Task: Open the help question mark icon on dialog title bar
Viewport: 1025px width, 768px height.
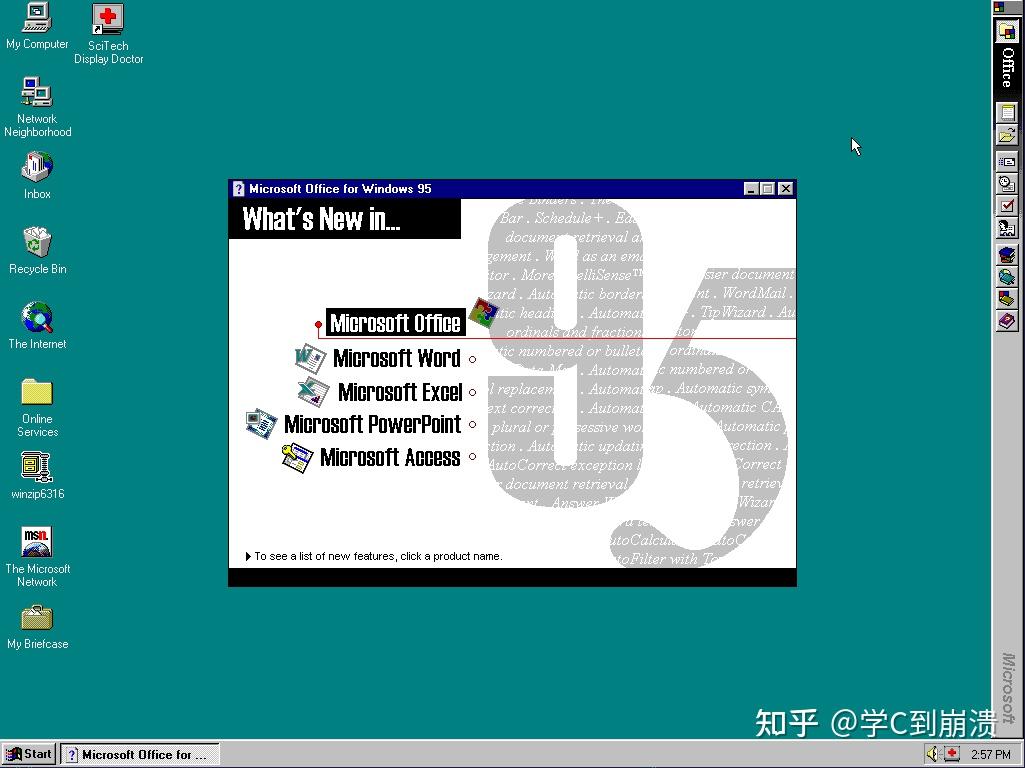Action: (237, 188)
